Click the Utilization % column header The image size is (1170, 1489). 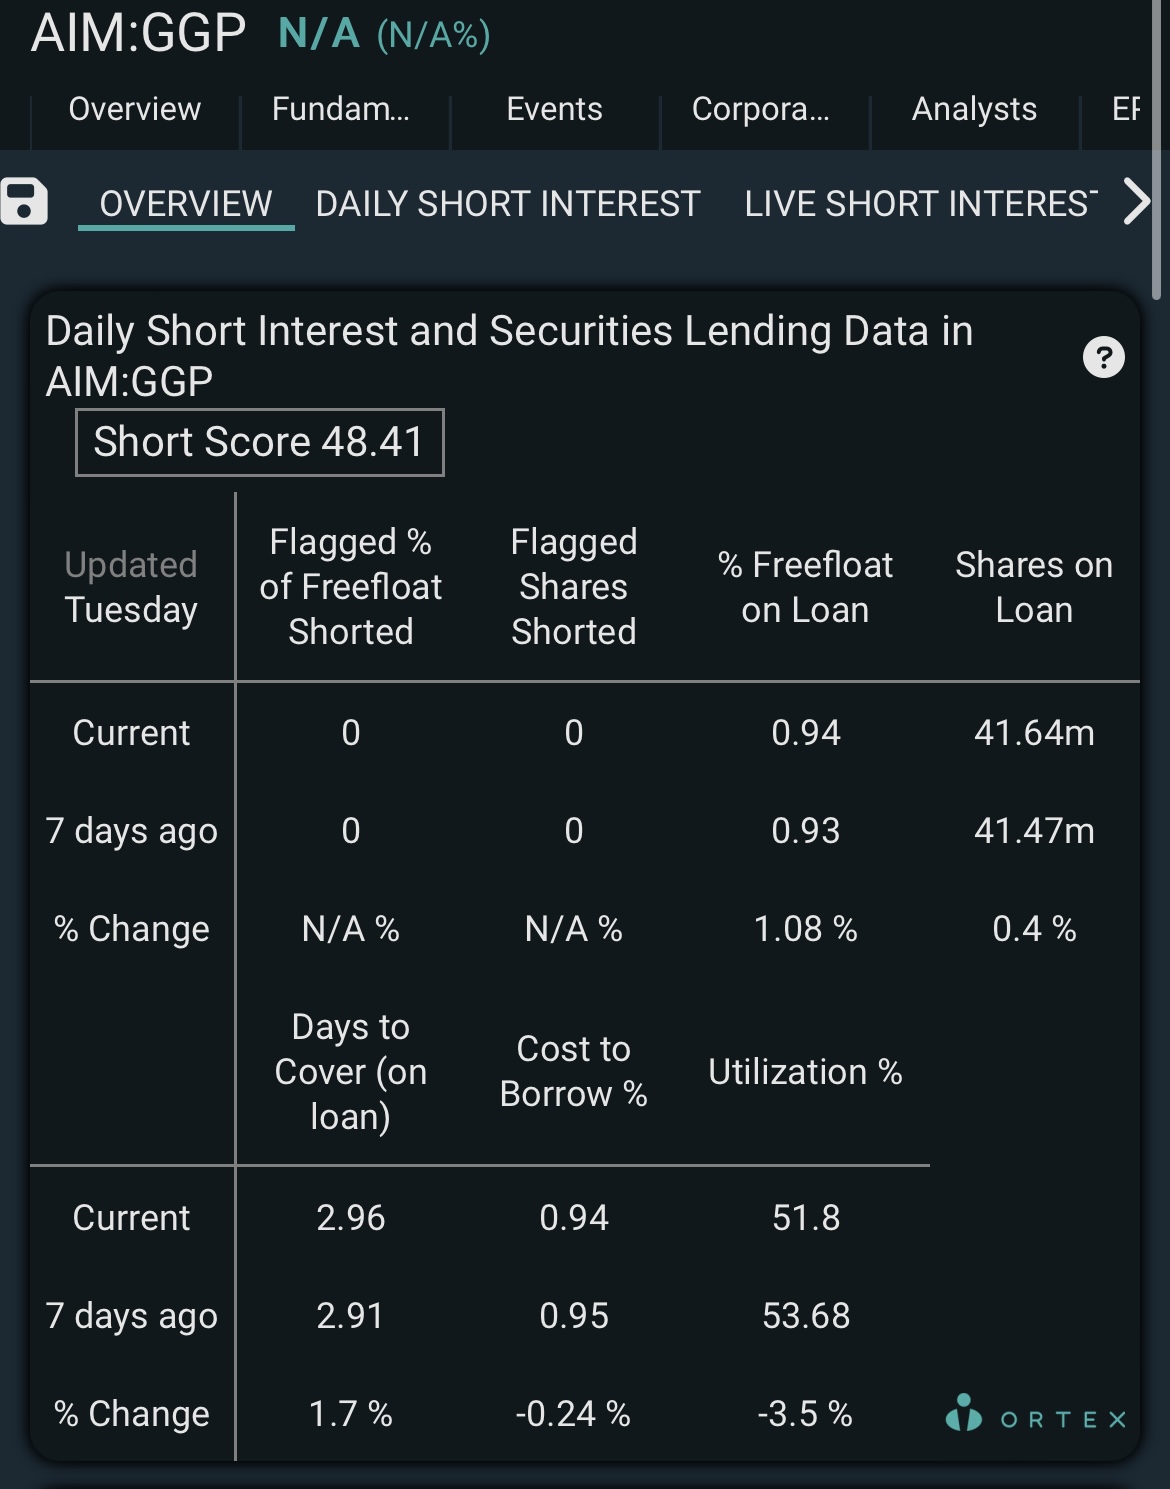click(x=806, y=1072)
